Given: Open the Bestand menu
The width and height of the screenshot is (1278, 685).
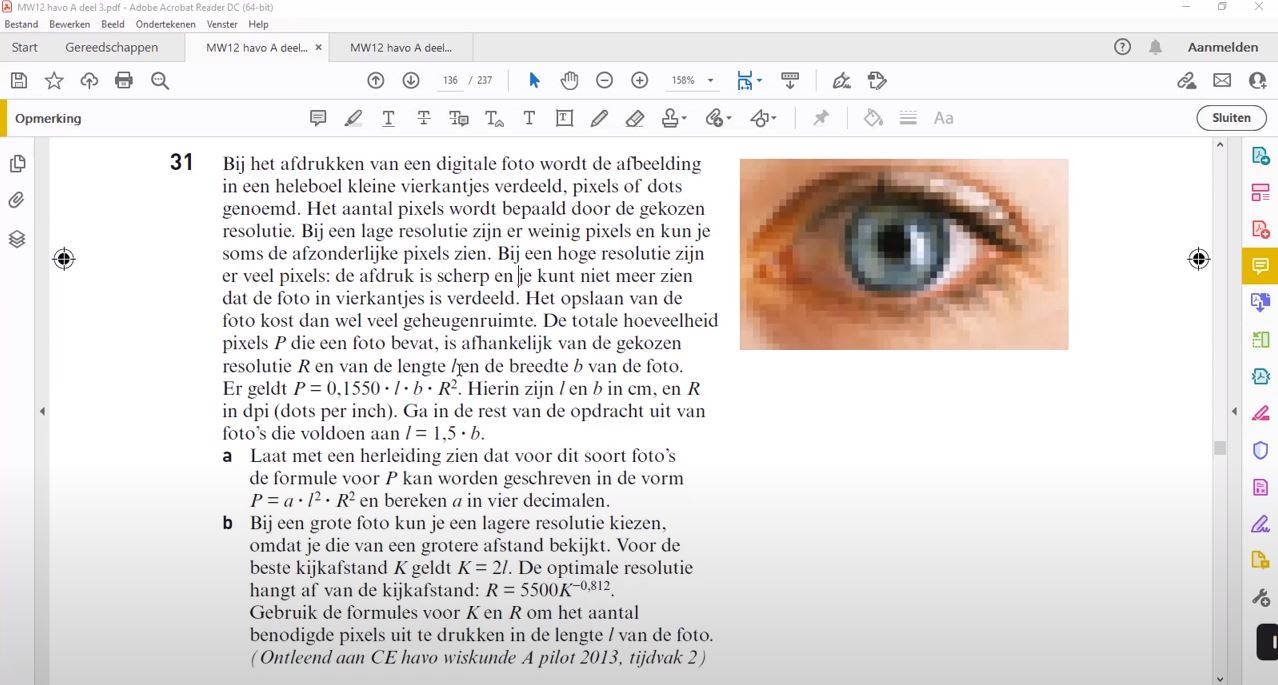Looking at the screenshot, I should (22, 24).
